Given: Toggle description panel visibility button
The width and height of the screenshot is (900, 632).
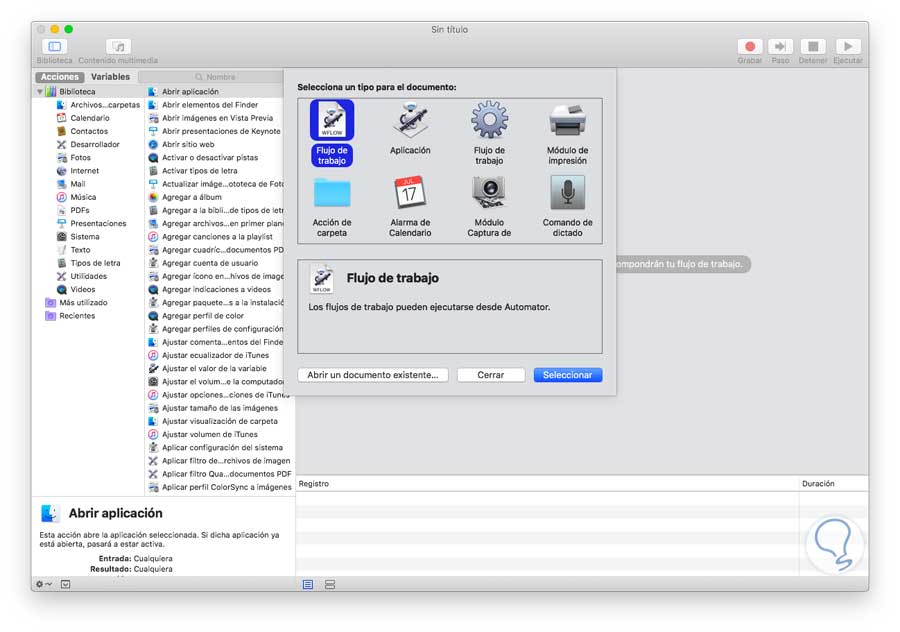Looking at the screenshot, I should [x=65, y=584].
